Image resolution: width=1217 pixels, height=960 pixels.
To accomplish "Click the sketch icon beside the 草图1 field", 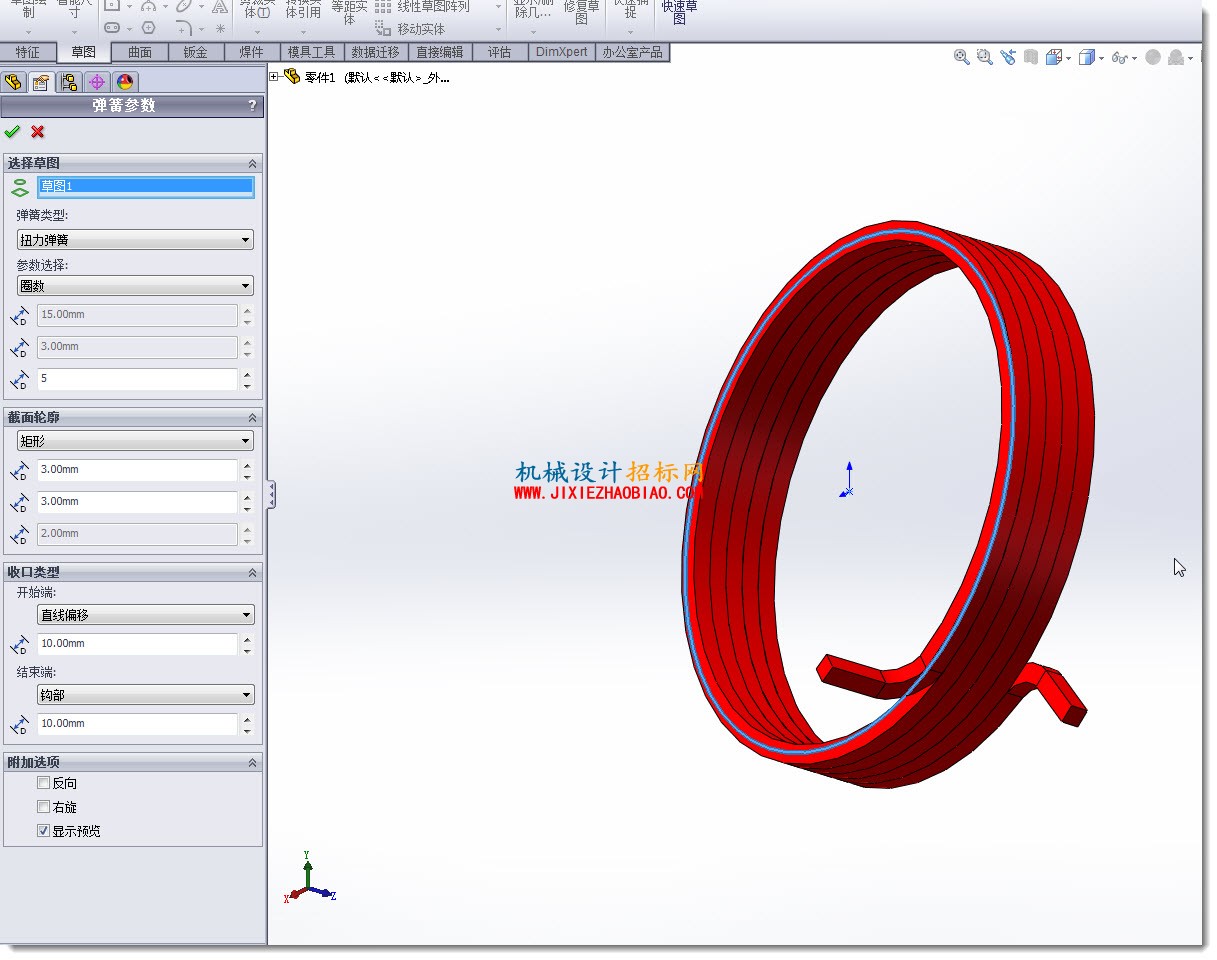I will click(x=19, y=187).
